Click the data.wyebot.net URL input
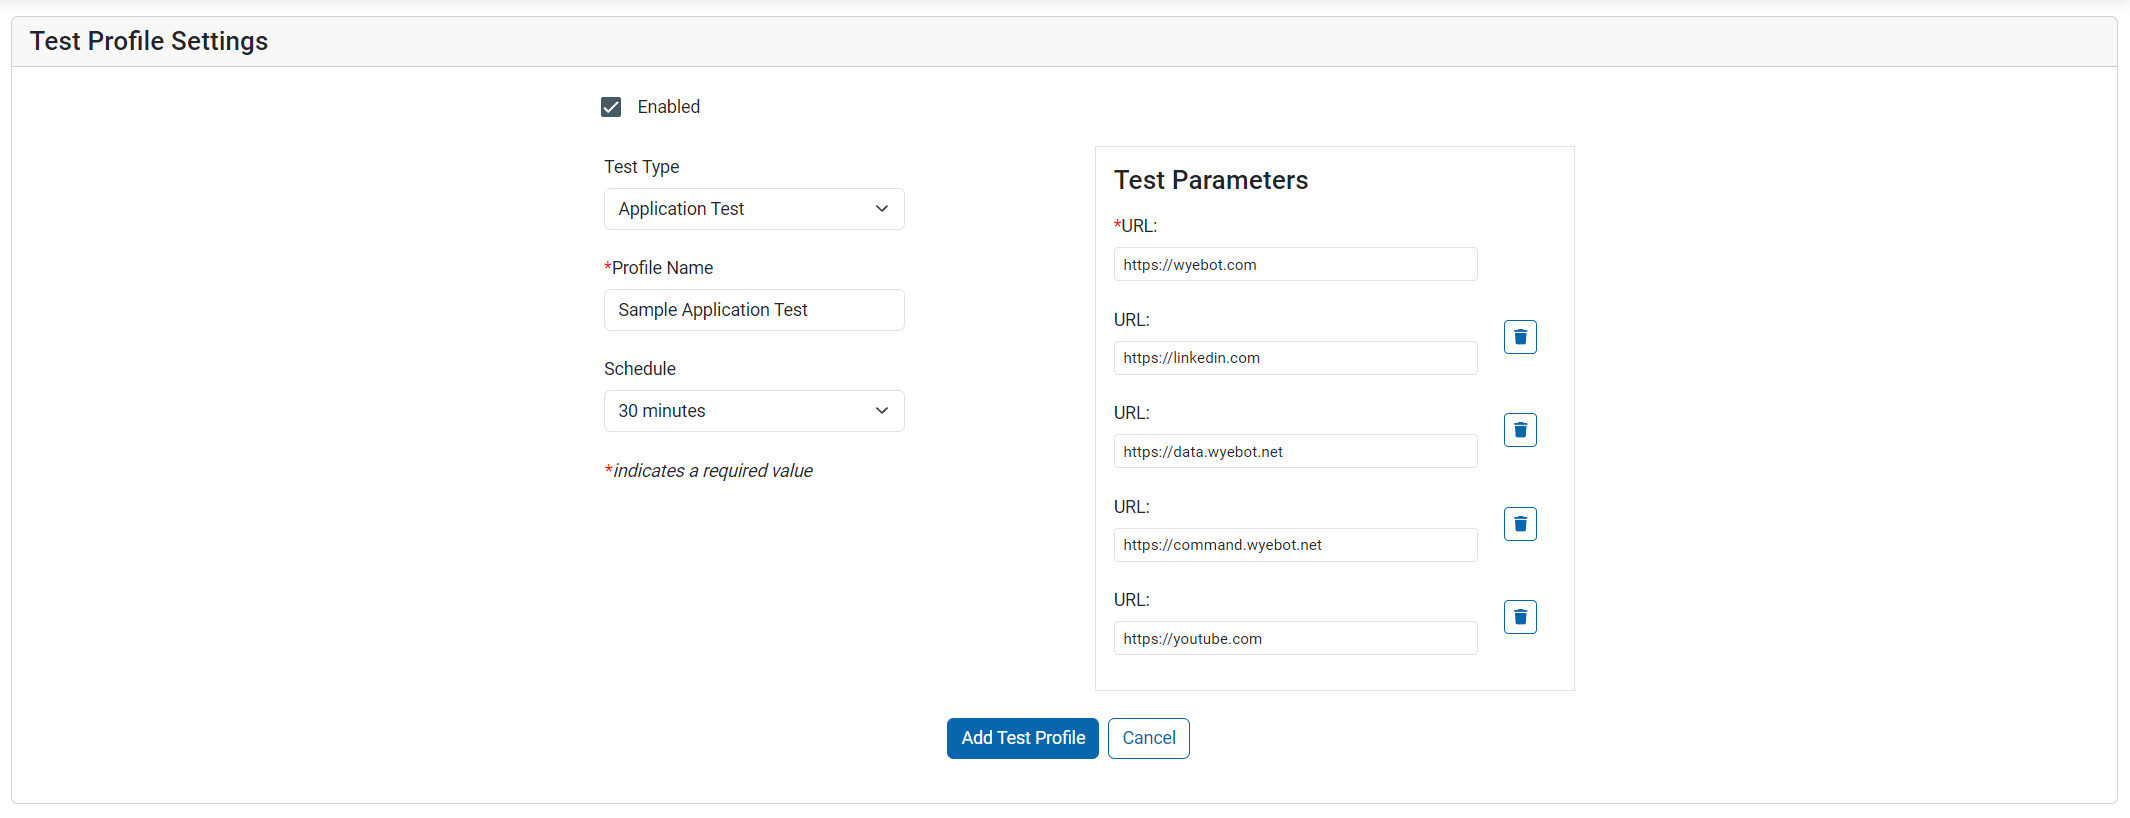The width and height of the screenshot is (2130, 818). [1295, 451]
